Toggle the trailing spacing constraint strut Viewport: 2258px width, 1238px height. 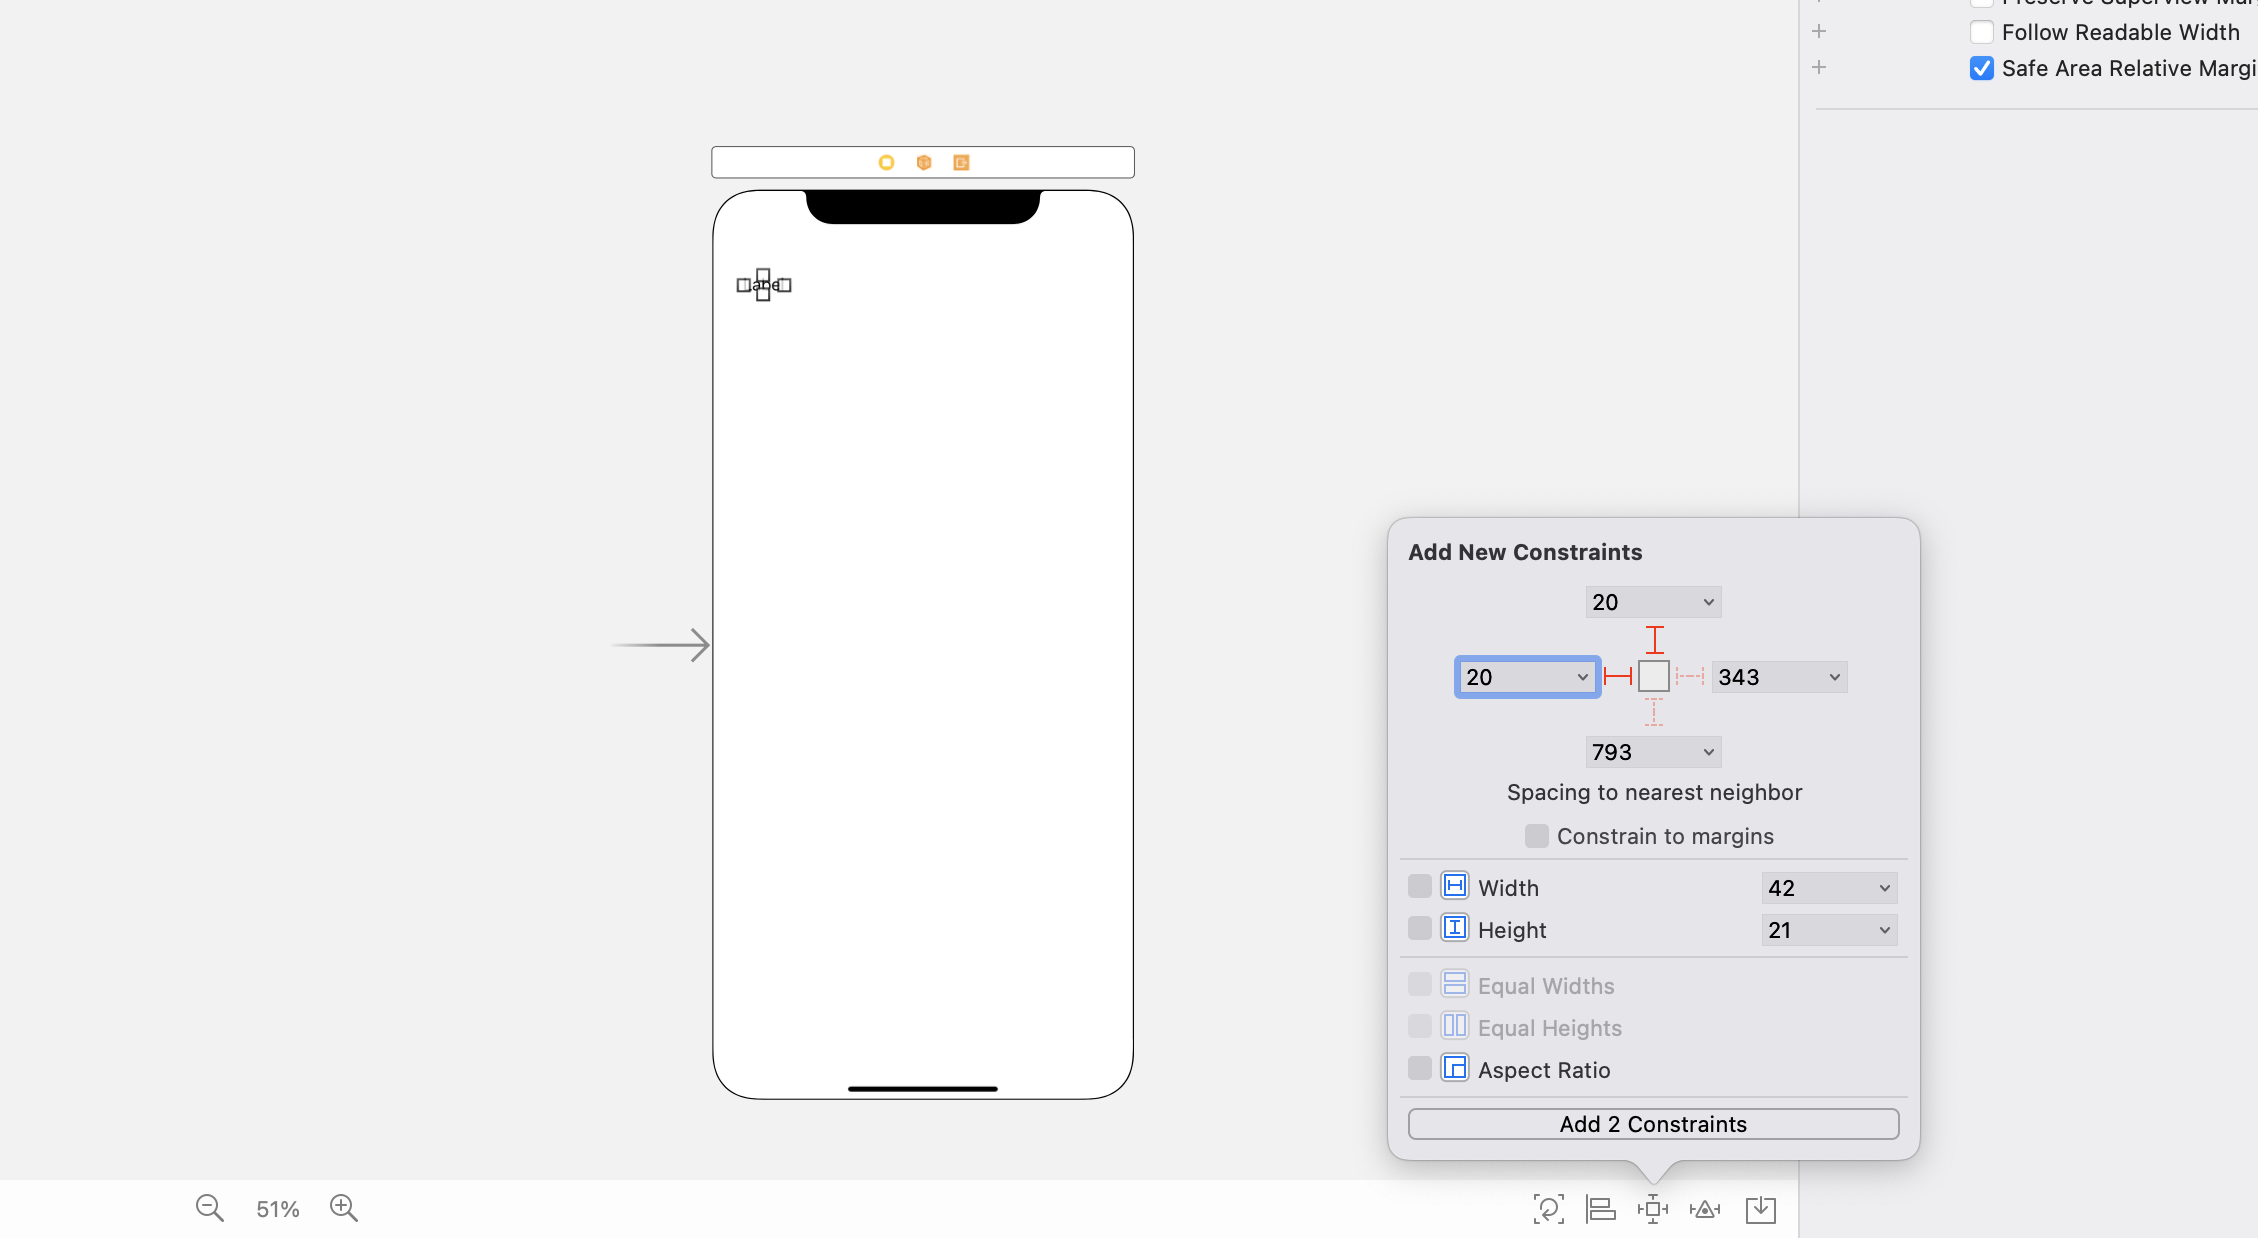[x=1690, y=677]
